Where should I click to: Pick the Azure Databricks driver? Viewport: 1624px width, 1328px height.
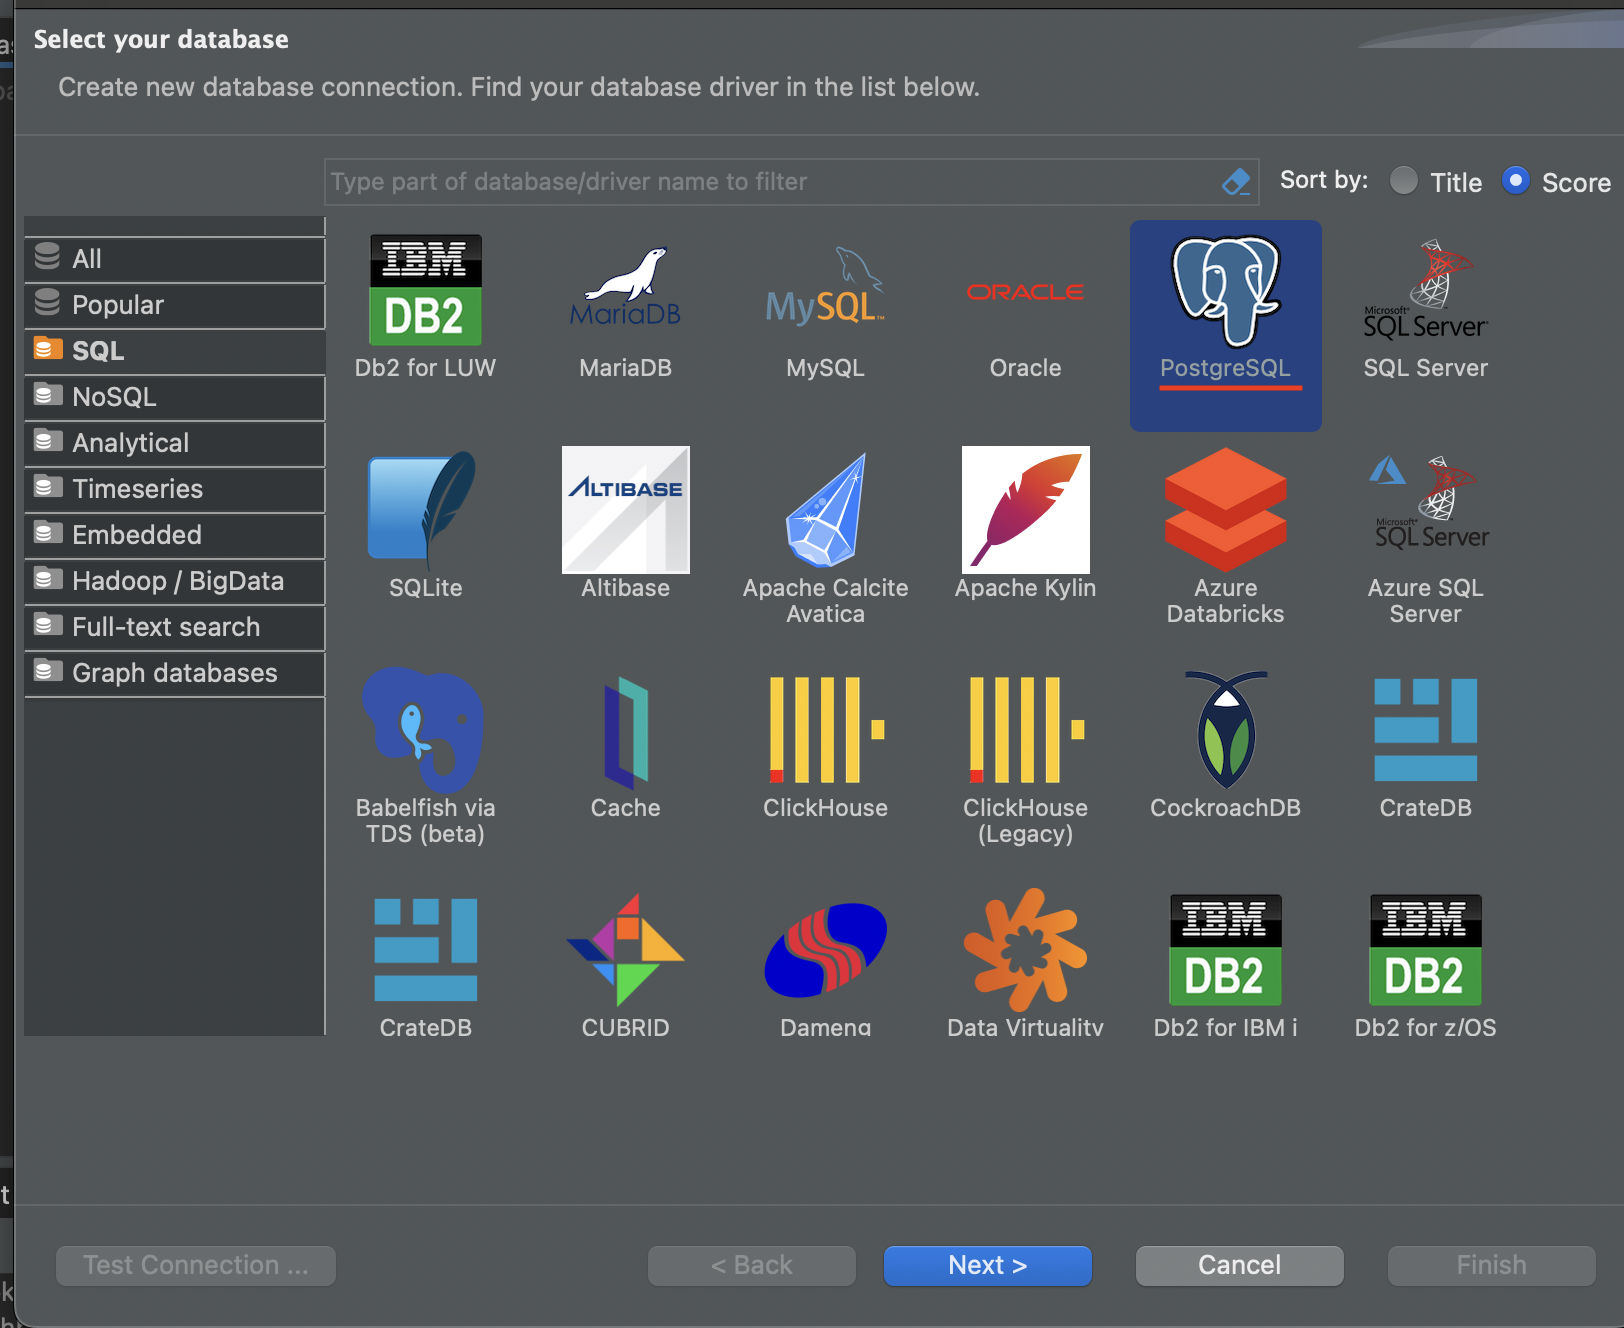tap(1225, 520)
